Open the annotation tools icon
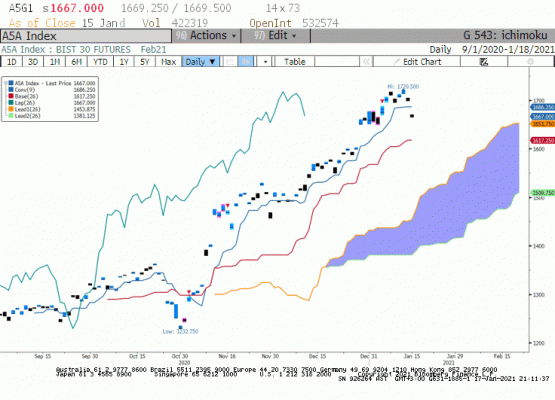 [x=484, y=62]
